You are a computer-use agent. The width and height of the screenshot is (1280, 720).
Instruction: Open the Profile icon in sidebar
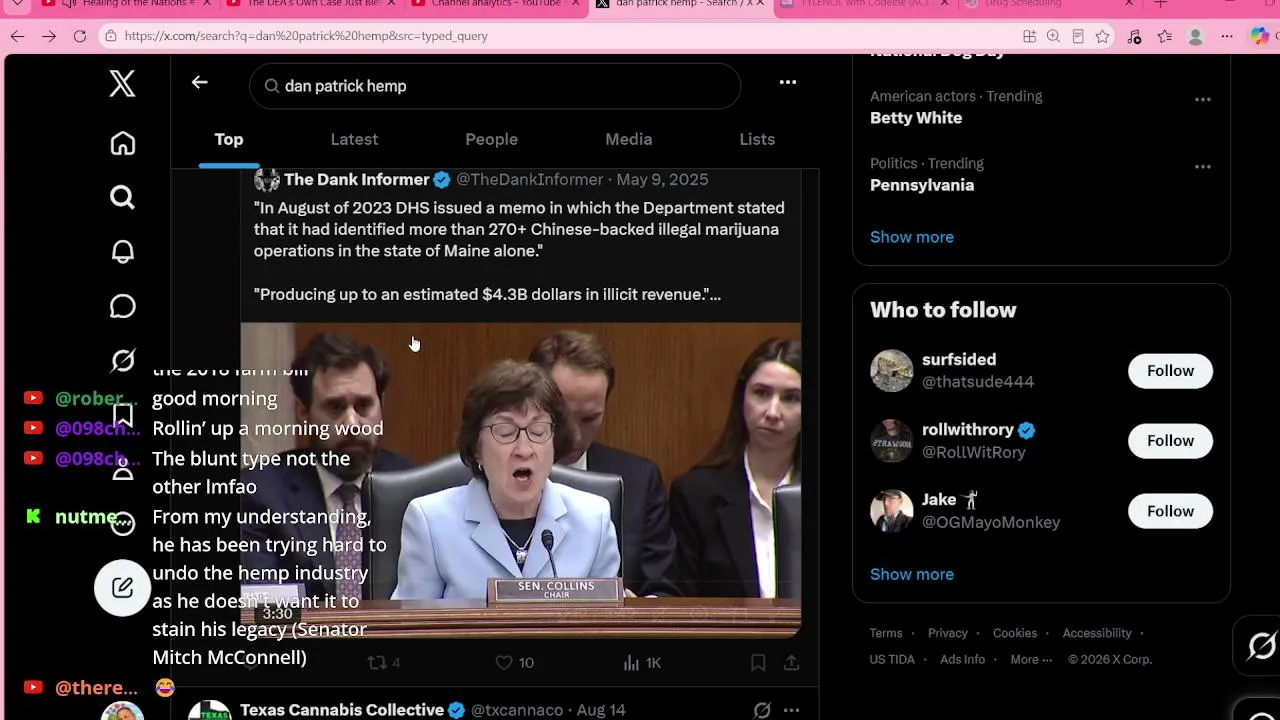[x=122, y=469]
